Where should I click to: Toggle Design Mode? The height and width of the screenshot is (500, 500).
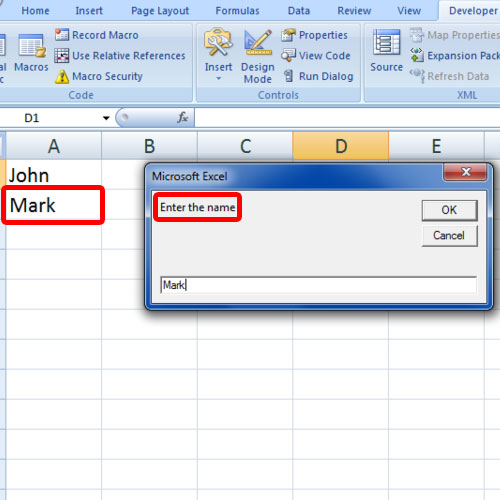click(x=258, y=57)
